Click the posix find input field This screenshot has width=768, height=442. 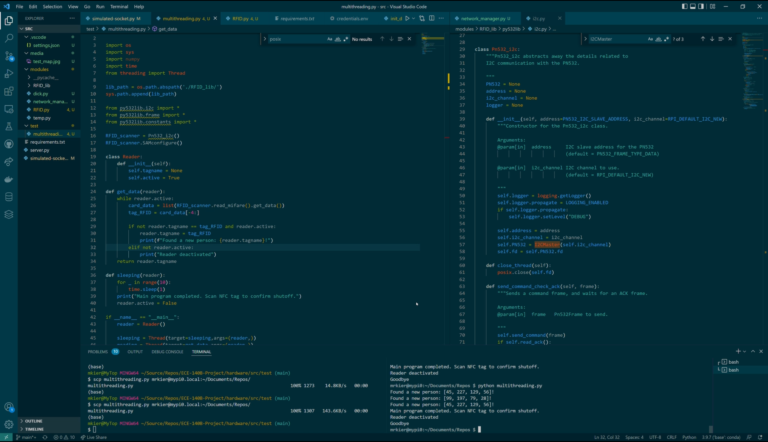coord(290,39)
